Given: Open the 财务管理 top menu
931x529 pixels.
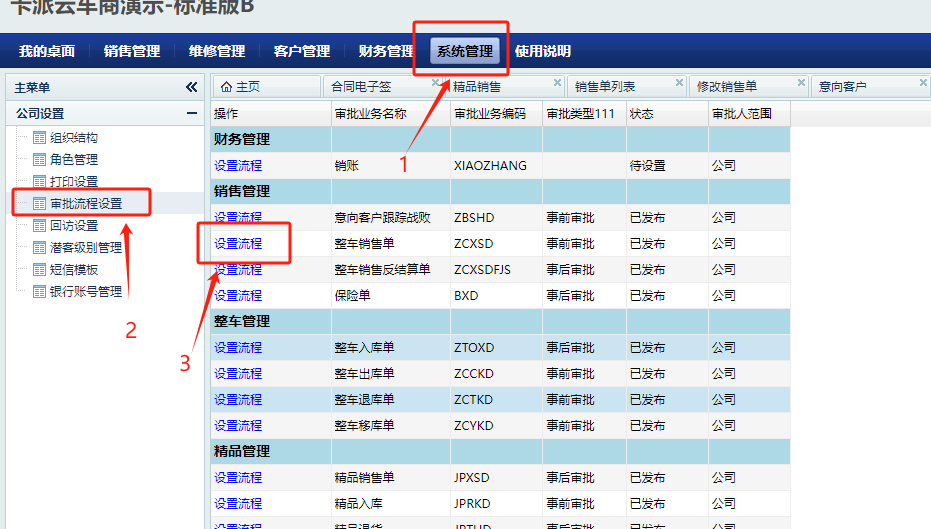Looking at the screenshot, I should 386,51.
